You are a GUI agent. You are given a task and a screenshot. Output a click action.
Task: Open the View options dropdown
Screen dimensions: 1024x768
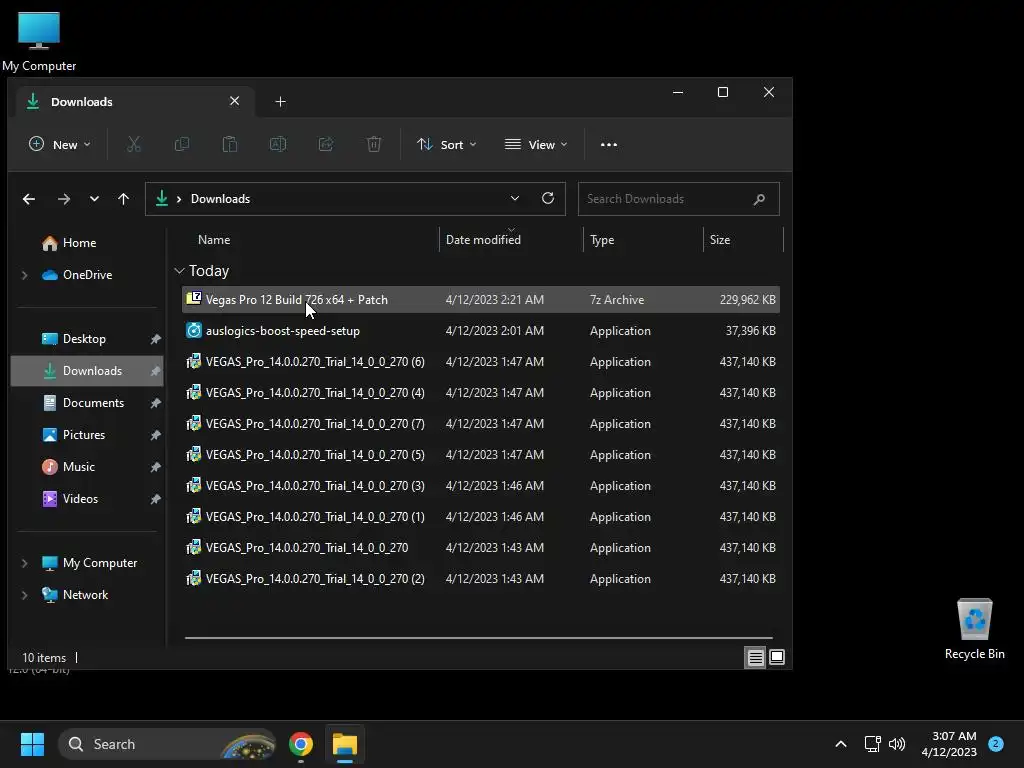click(x=536, y=144)
